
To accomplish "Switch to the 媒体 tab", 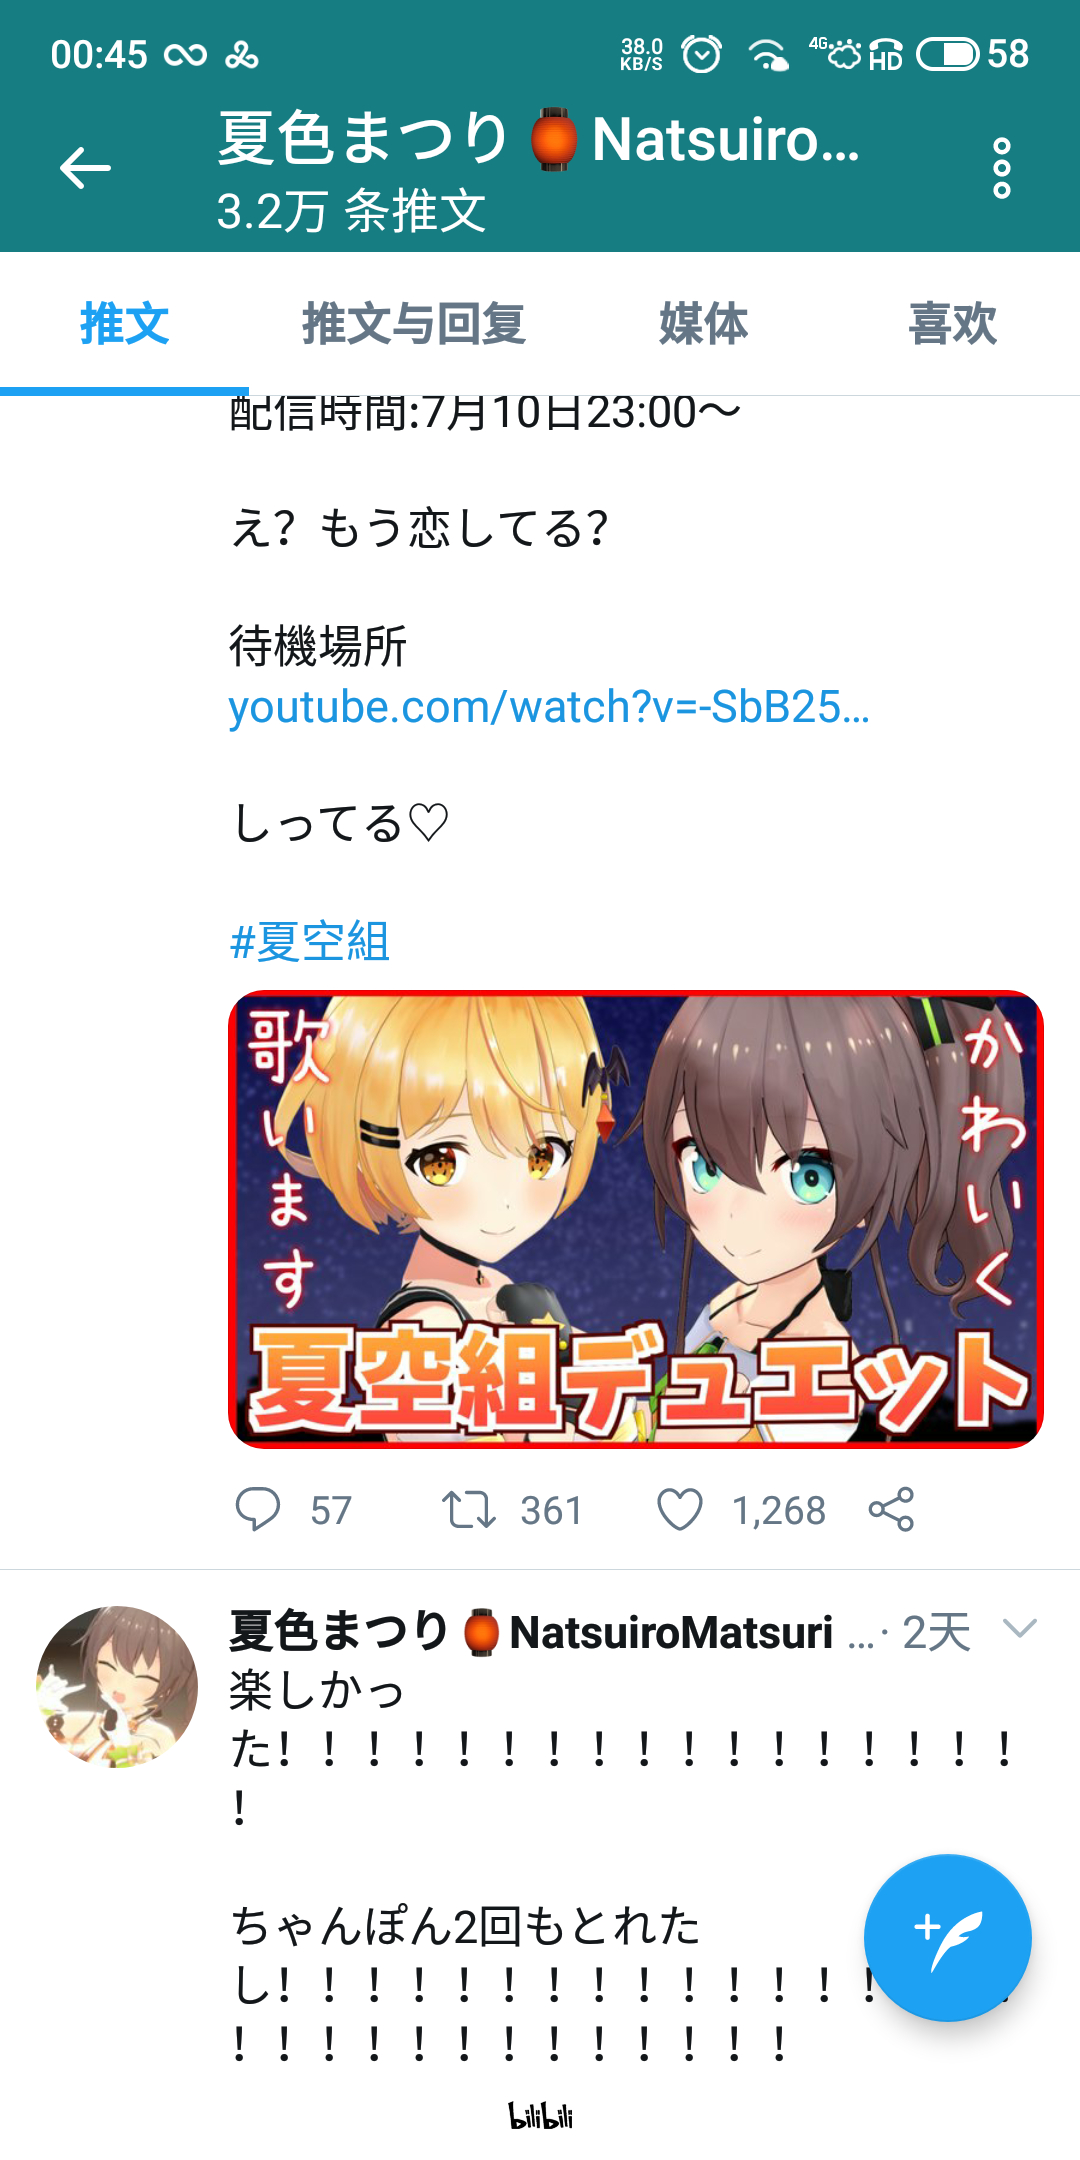I will [703, 324].
